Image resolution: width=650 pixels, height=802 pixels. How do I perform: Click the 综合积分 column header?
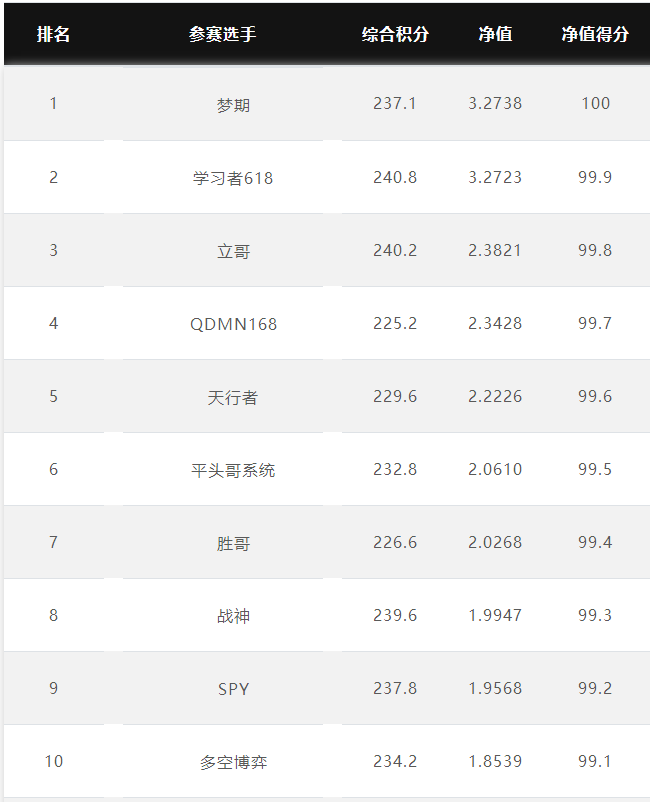tap(395, 34)
